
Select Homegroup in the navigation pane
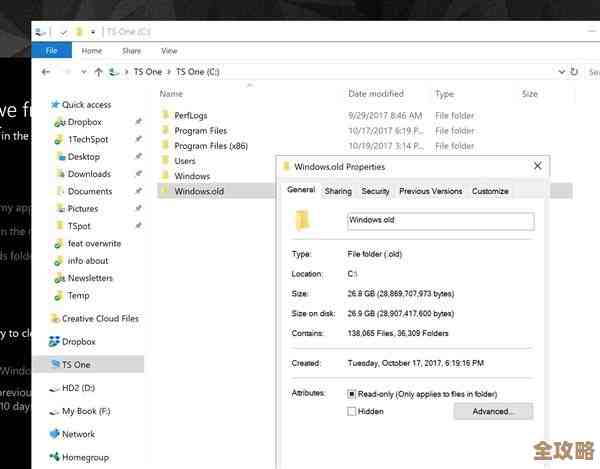[84, 459]
